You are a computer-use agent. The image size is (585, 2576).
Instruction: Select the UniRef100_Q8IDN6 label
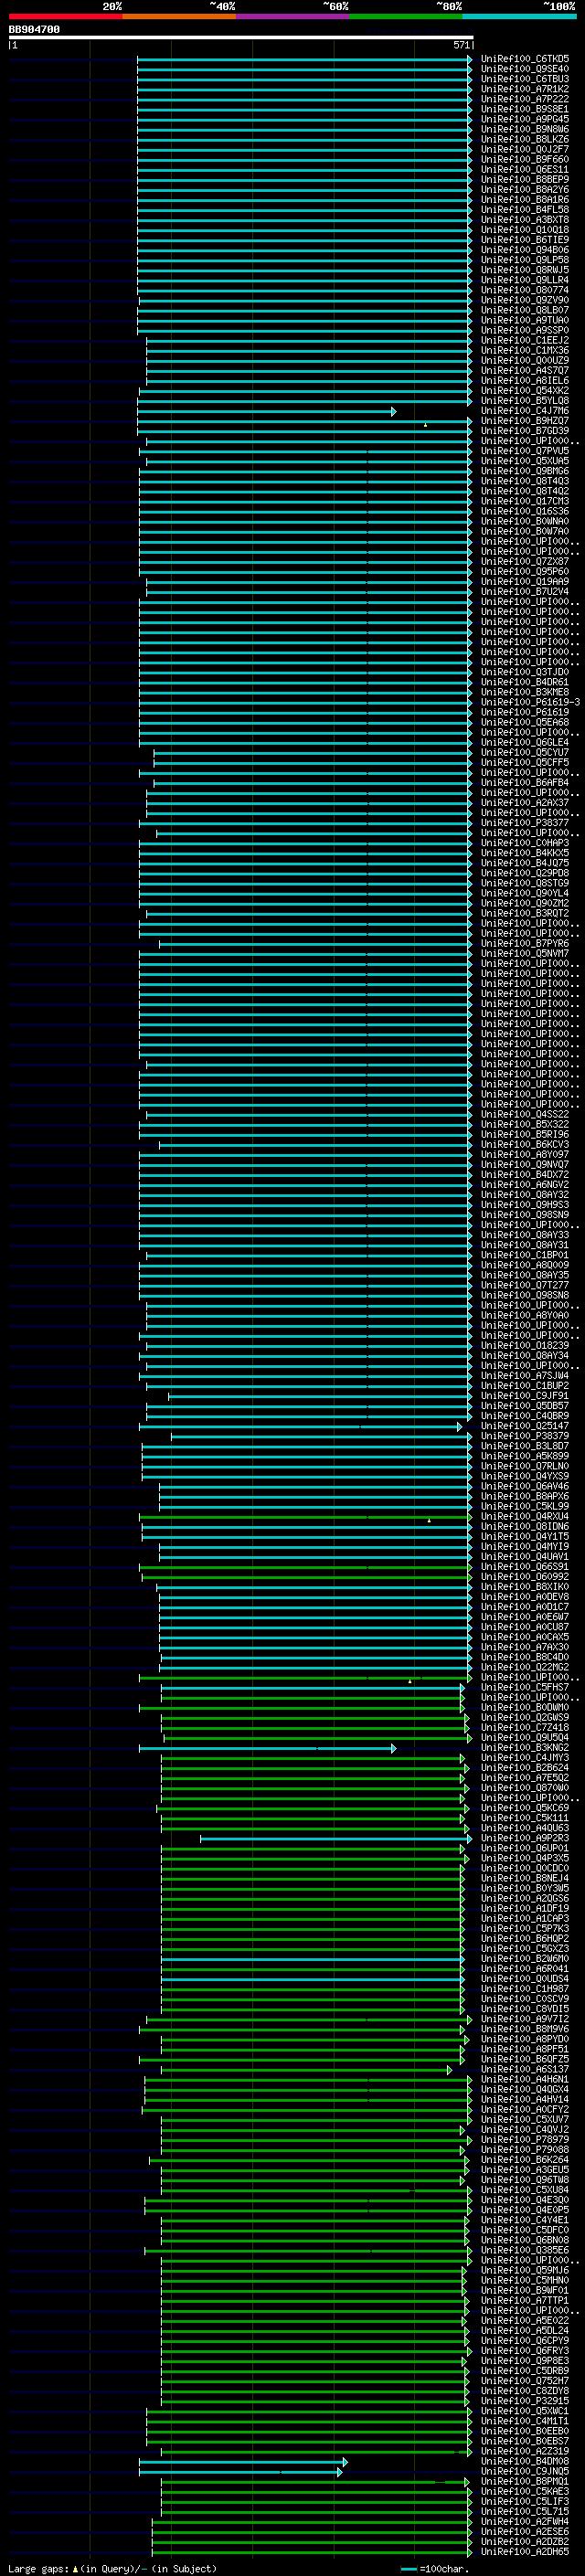coord(525,1526)
